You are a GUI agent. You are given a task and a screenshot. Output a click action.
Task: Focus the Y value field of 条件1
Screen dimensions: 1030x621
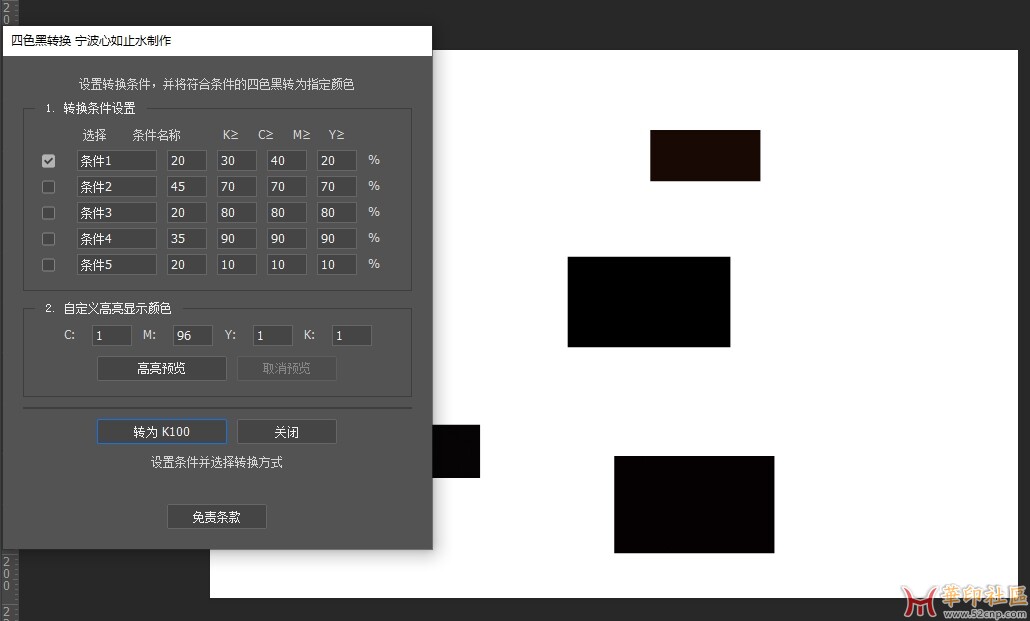[336, 161]
